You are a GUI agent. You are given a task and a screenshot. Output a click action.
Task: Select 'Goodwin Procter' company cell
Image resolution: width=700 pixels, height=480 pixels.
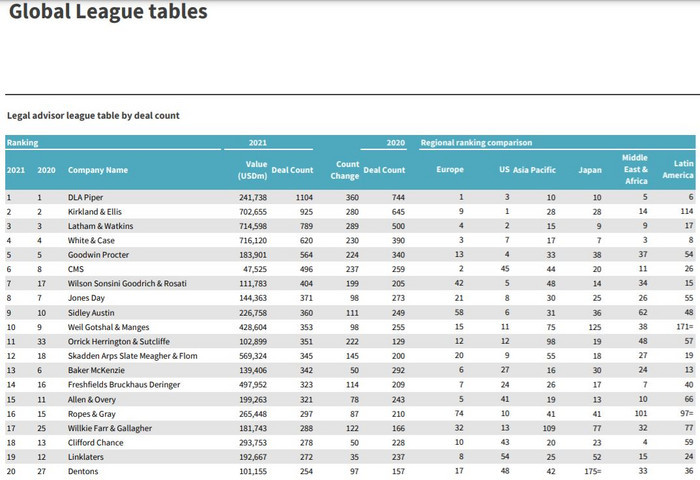(98, 255)
